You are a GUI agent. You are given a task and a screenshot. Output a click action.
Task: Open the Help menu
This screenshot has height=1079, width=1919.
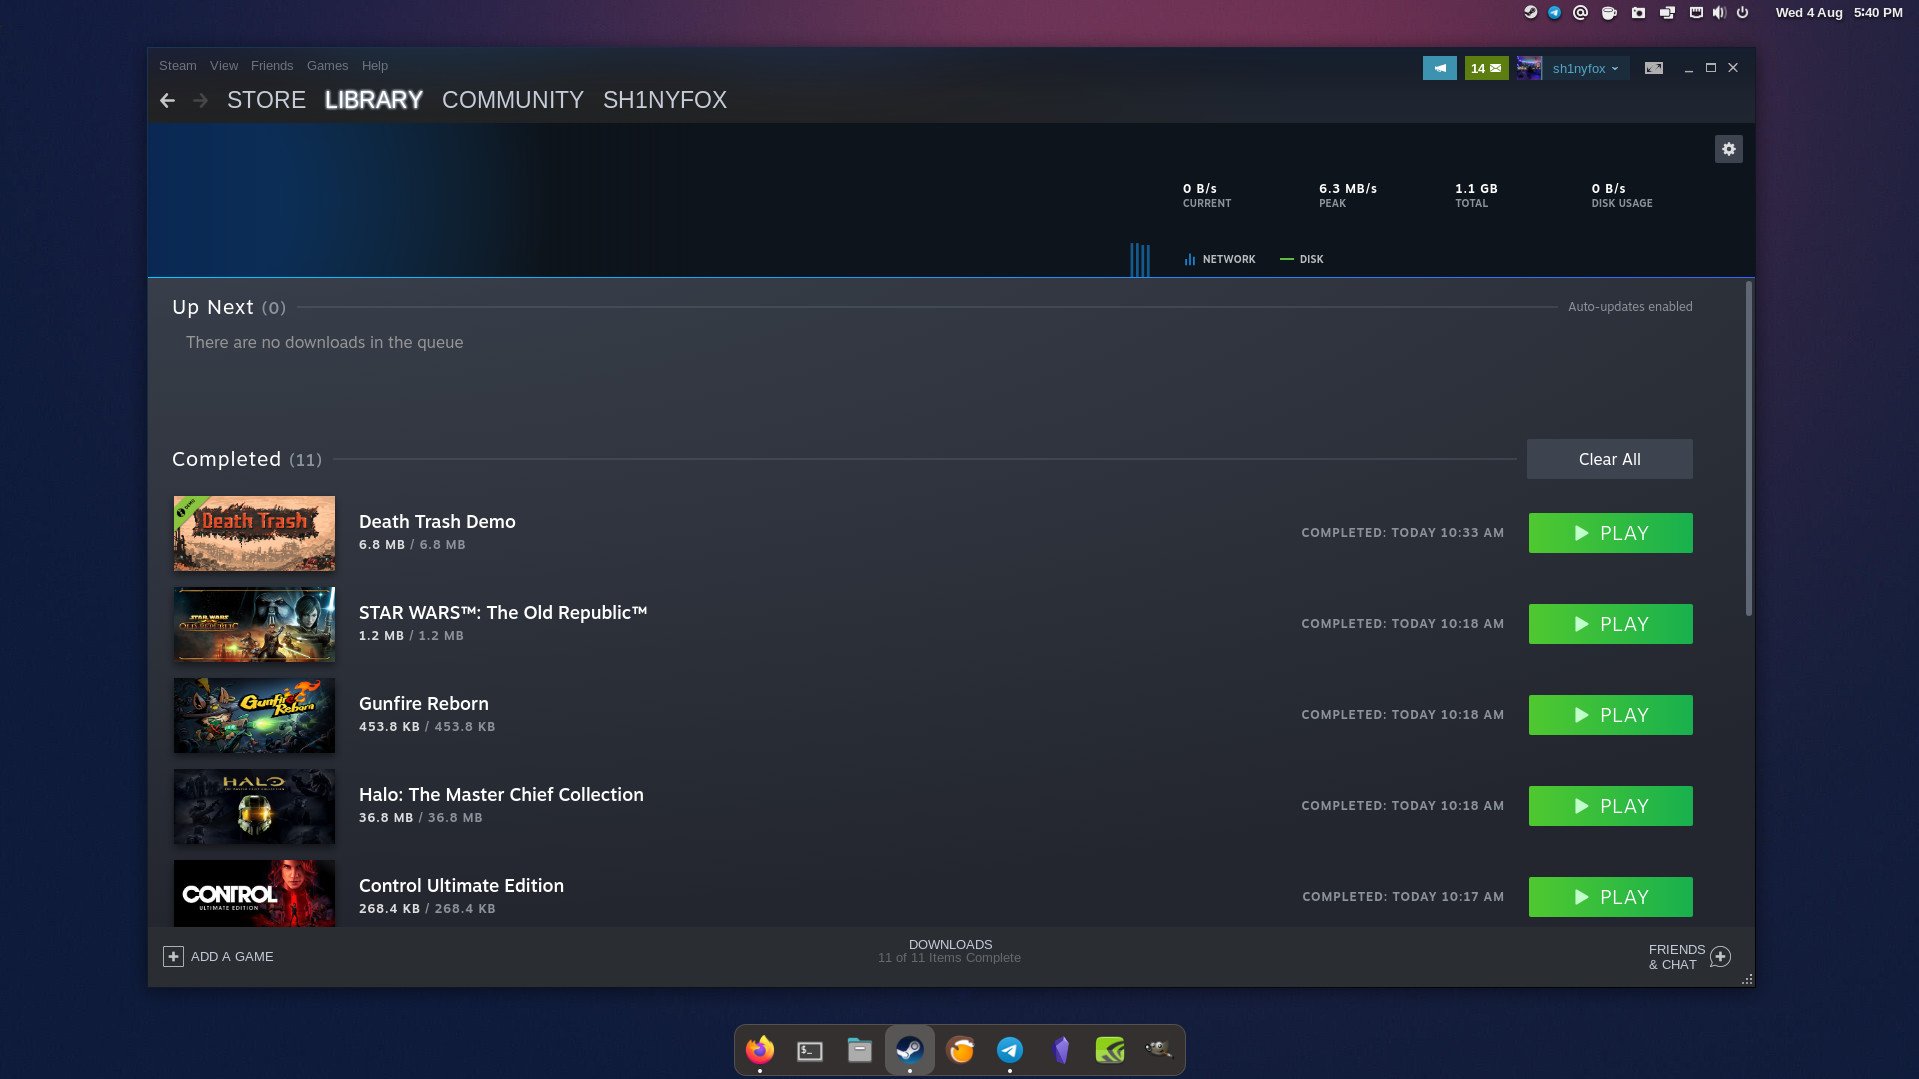(375, 66)
